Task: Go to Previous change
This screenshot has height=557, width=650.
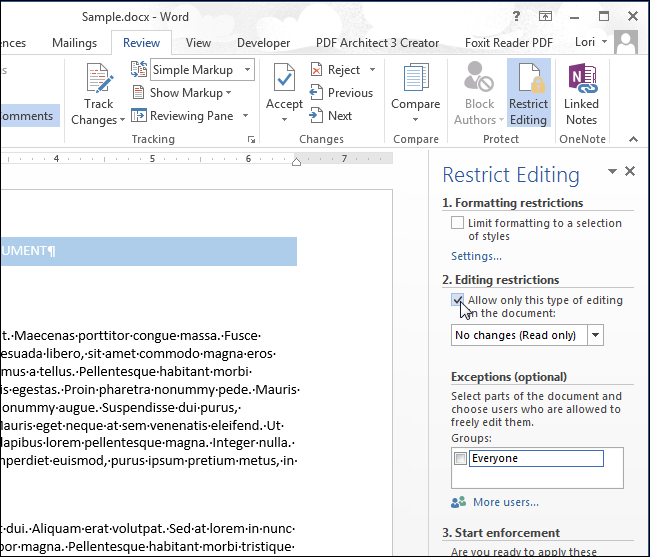Action: click(x=341, y=92)
